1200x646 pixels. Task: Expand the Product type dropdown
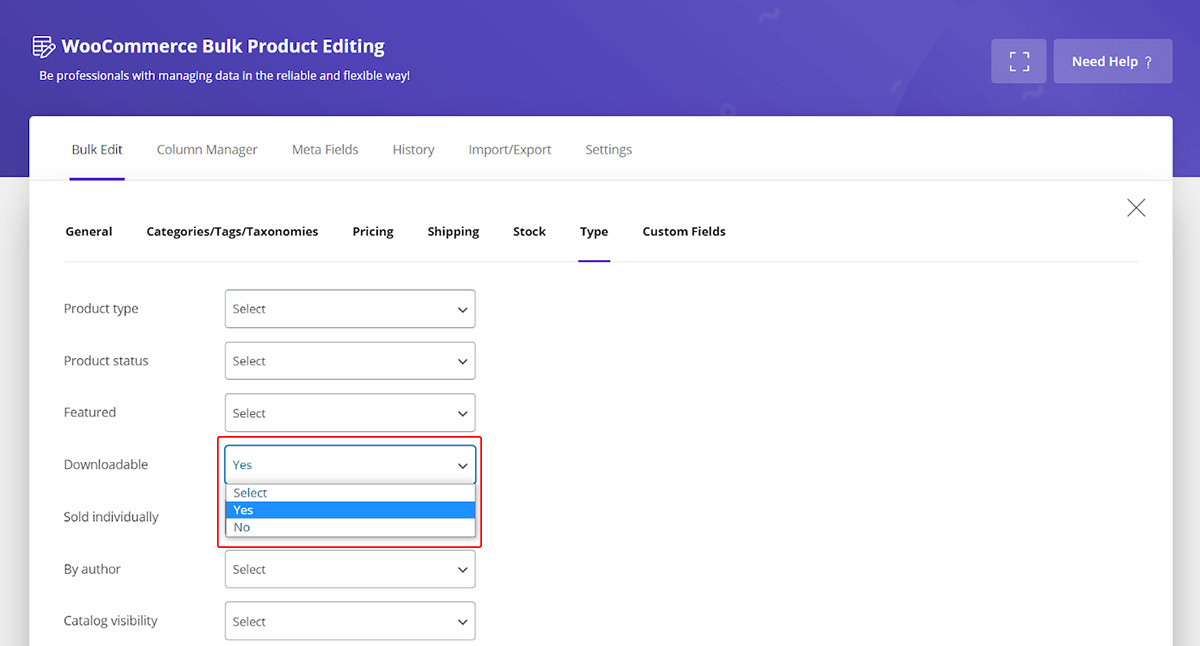[350, 309]
